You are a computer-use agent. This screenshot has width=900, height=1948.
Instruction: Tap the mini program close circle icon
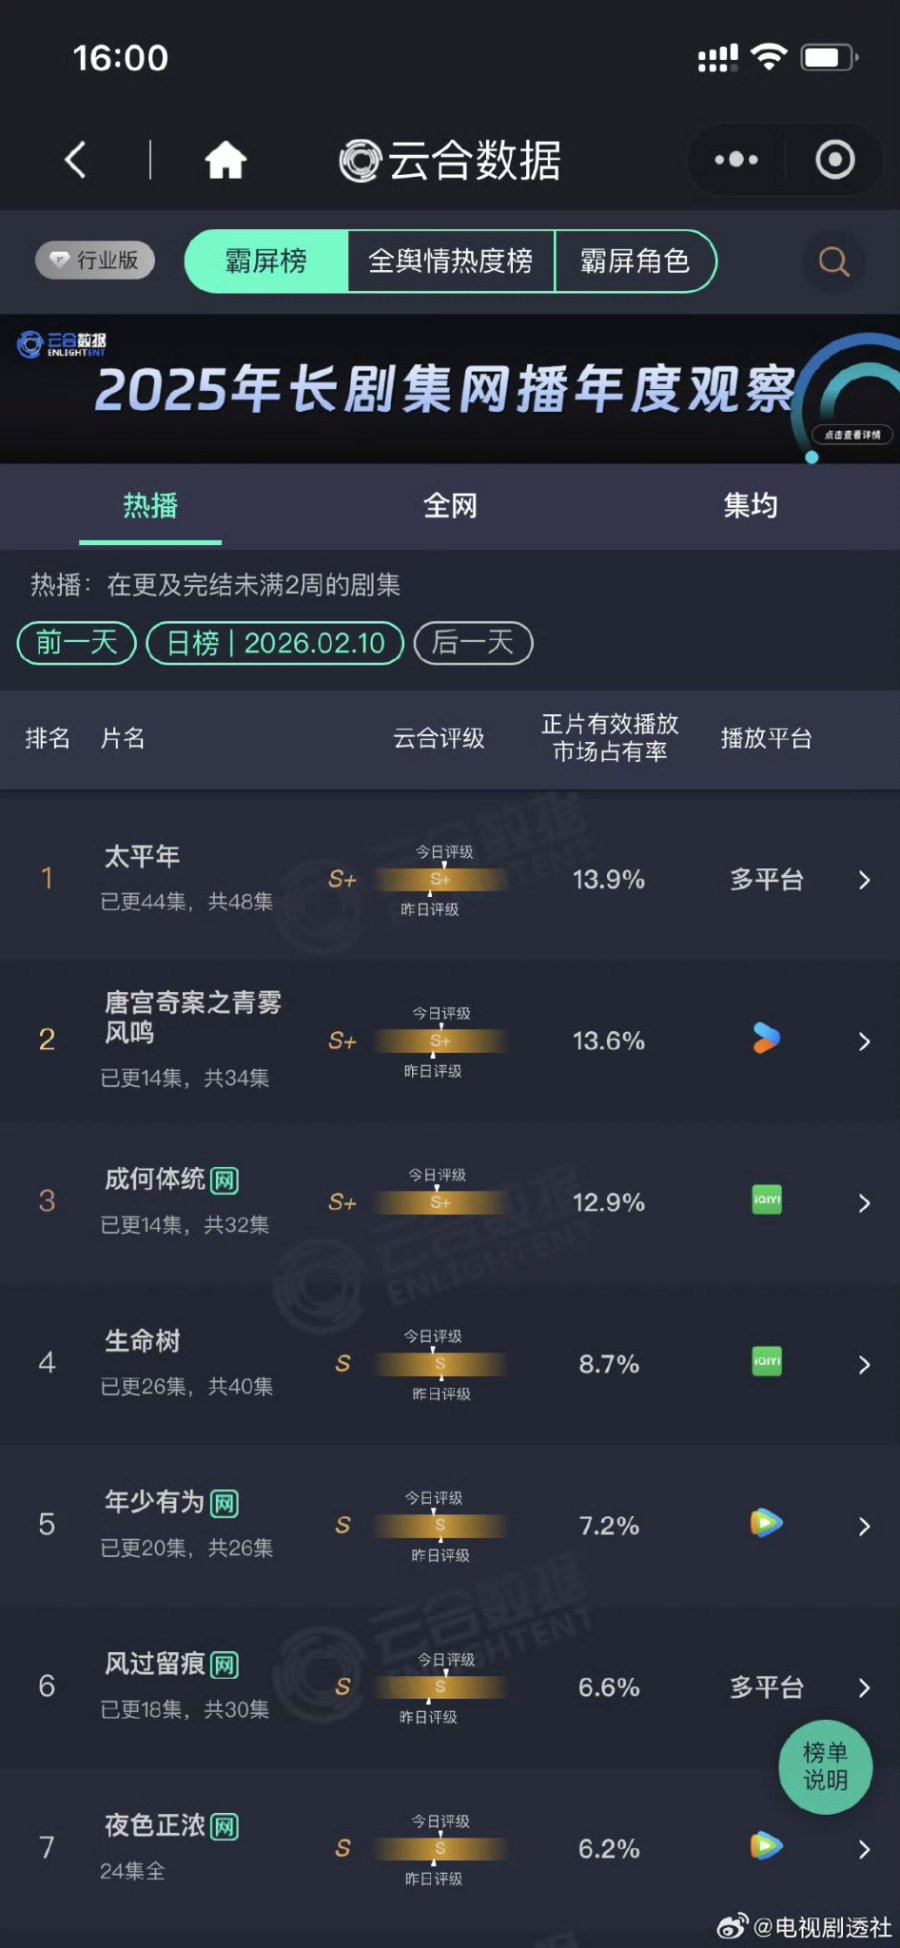point(835,160)
